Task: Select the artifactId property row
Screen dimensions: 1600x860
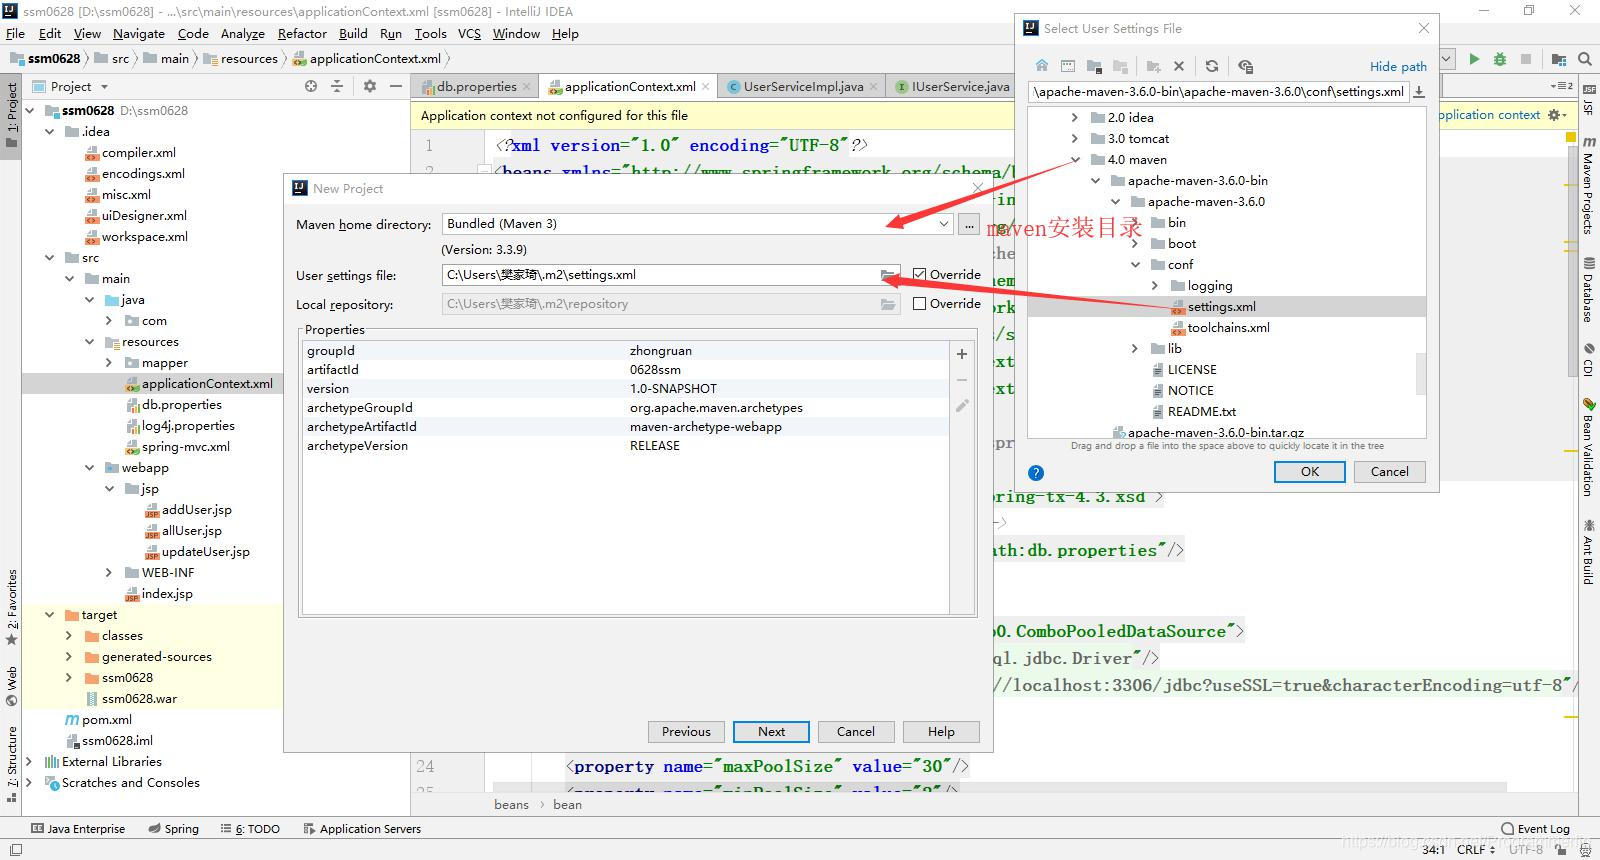Action: (626, 370)
